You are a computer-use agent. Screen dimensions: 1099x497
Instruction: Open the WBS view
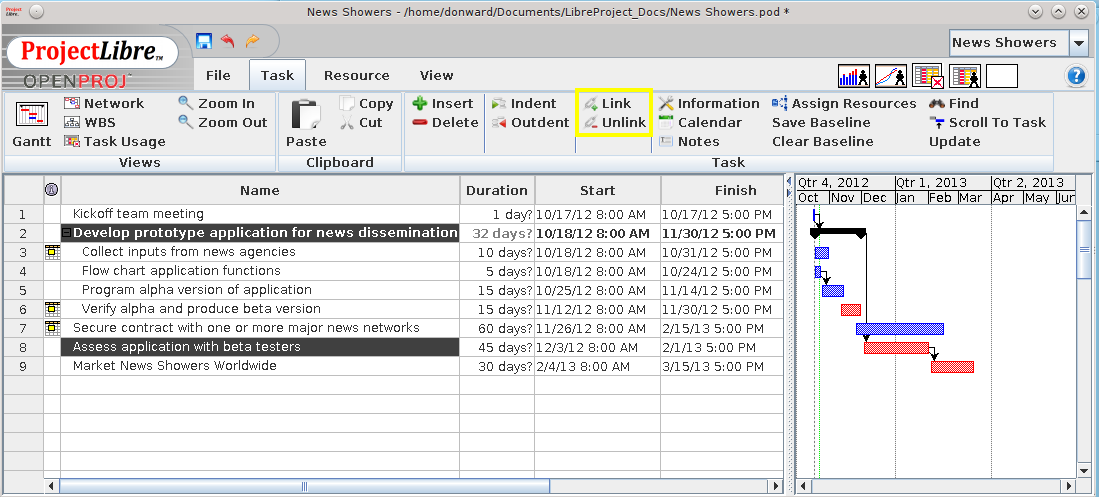90,123
